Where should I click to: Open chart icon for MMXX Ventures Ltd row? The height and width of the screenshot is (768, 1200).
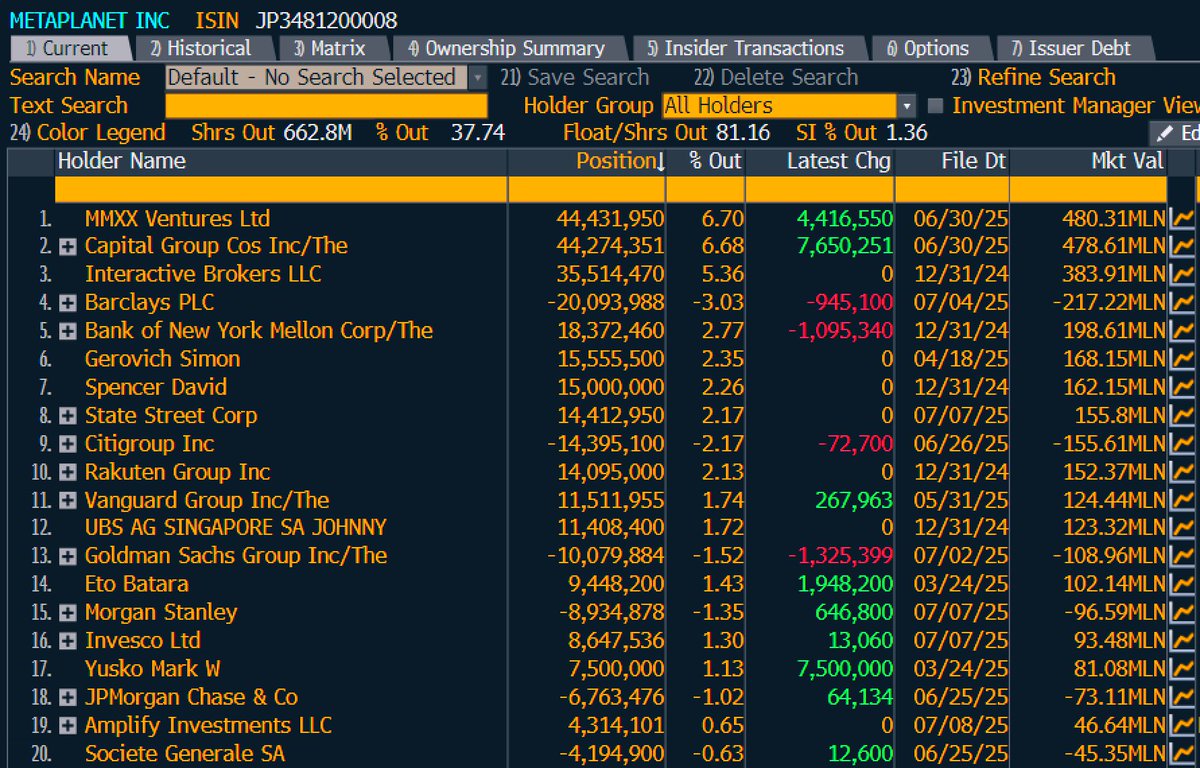pos(1181,218)
